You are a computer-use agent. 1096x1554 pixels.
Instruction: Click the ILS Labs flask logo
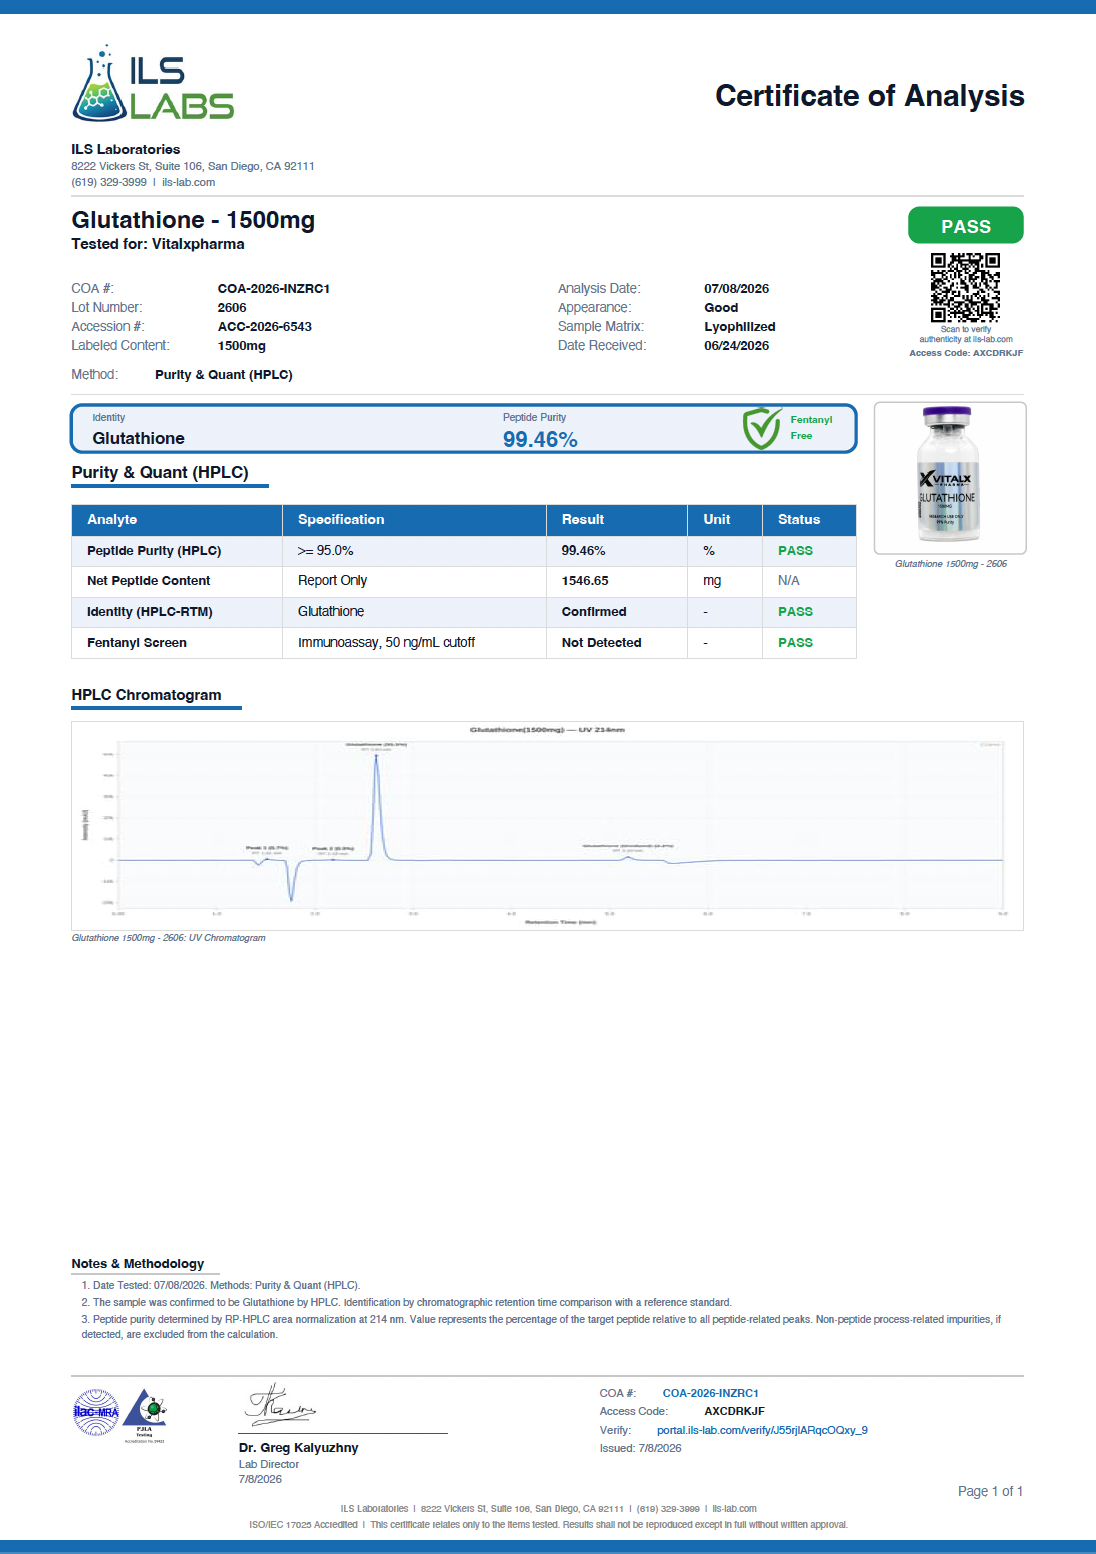(153, 83)
